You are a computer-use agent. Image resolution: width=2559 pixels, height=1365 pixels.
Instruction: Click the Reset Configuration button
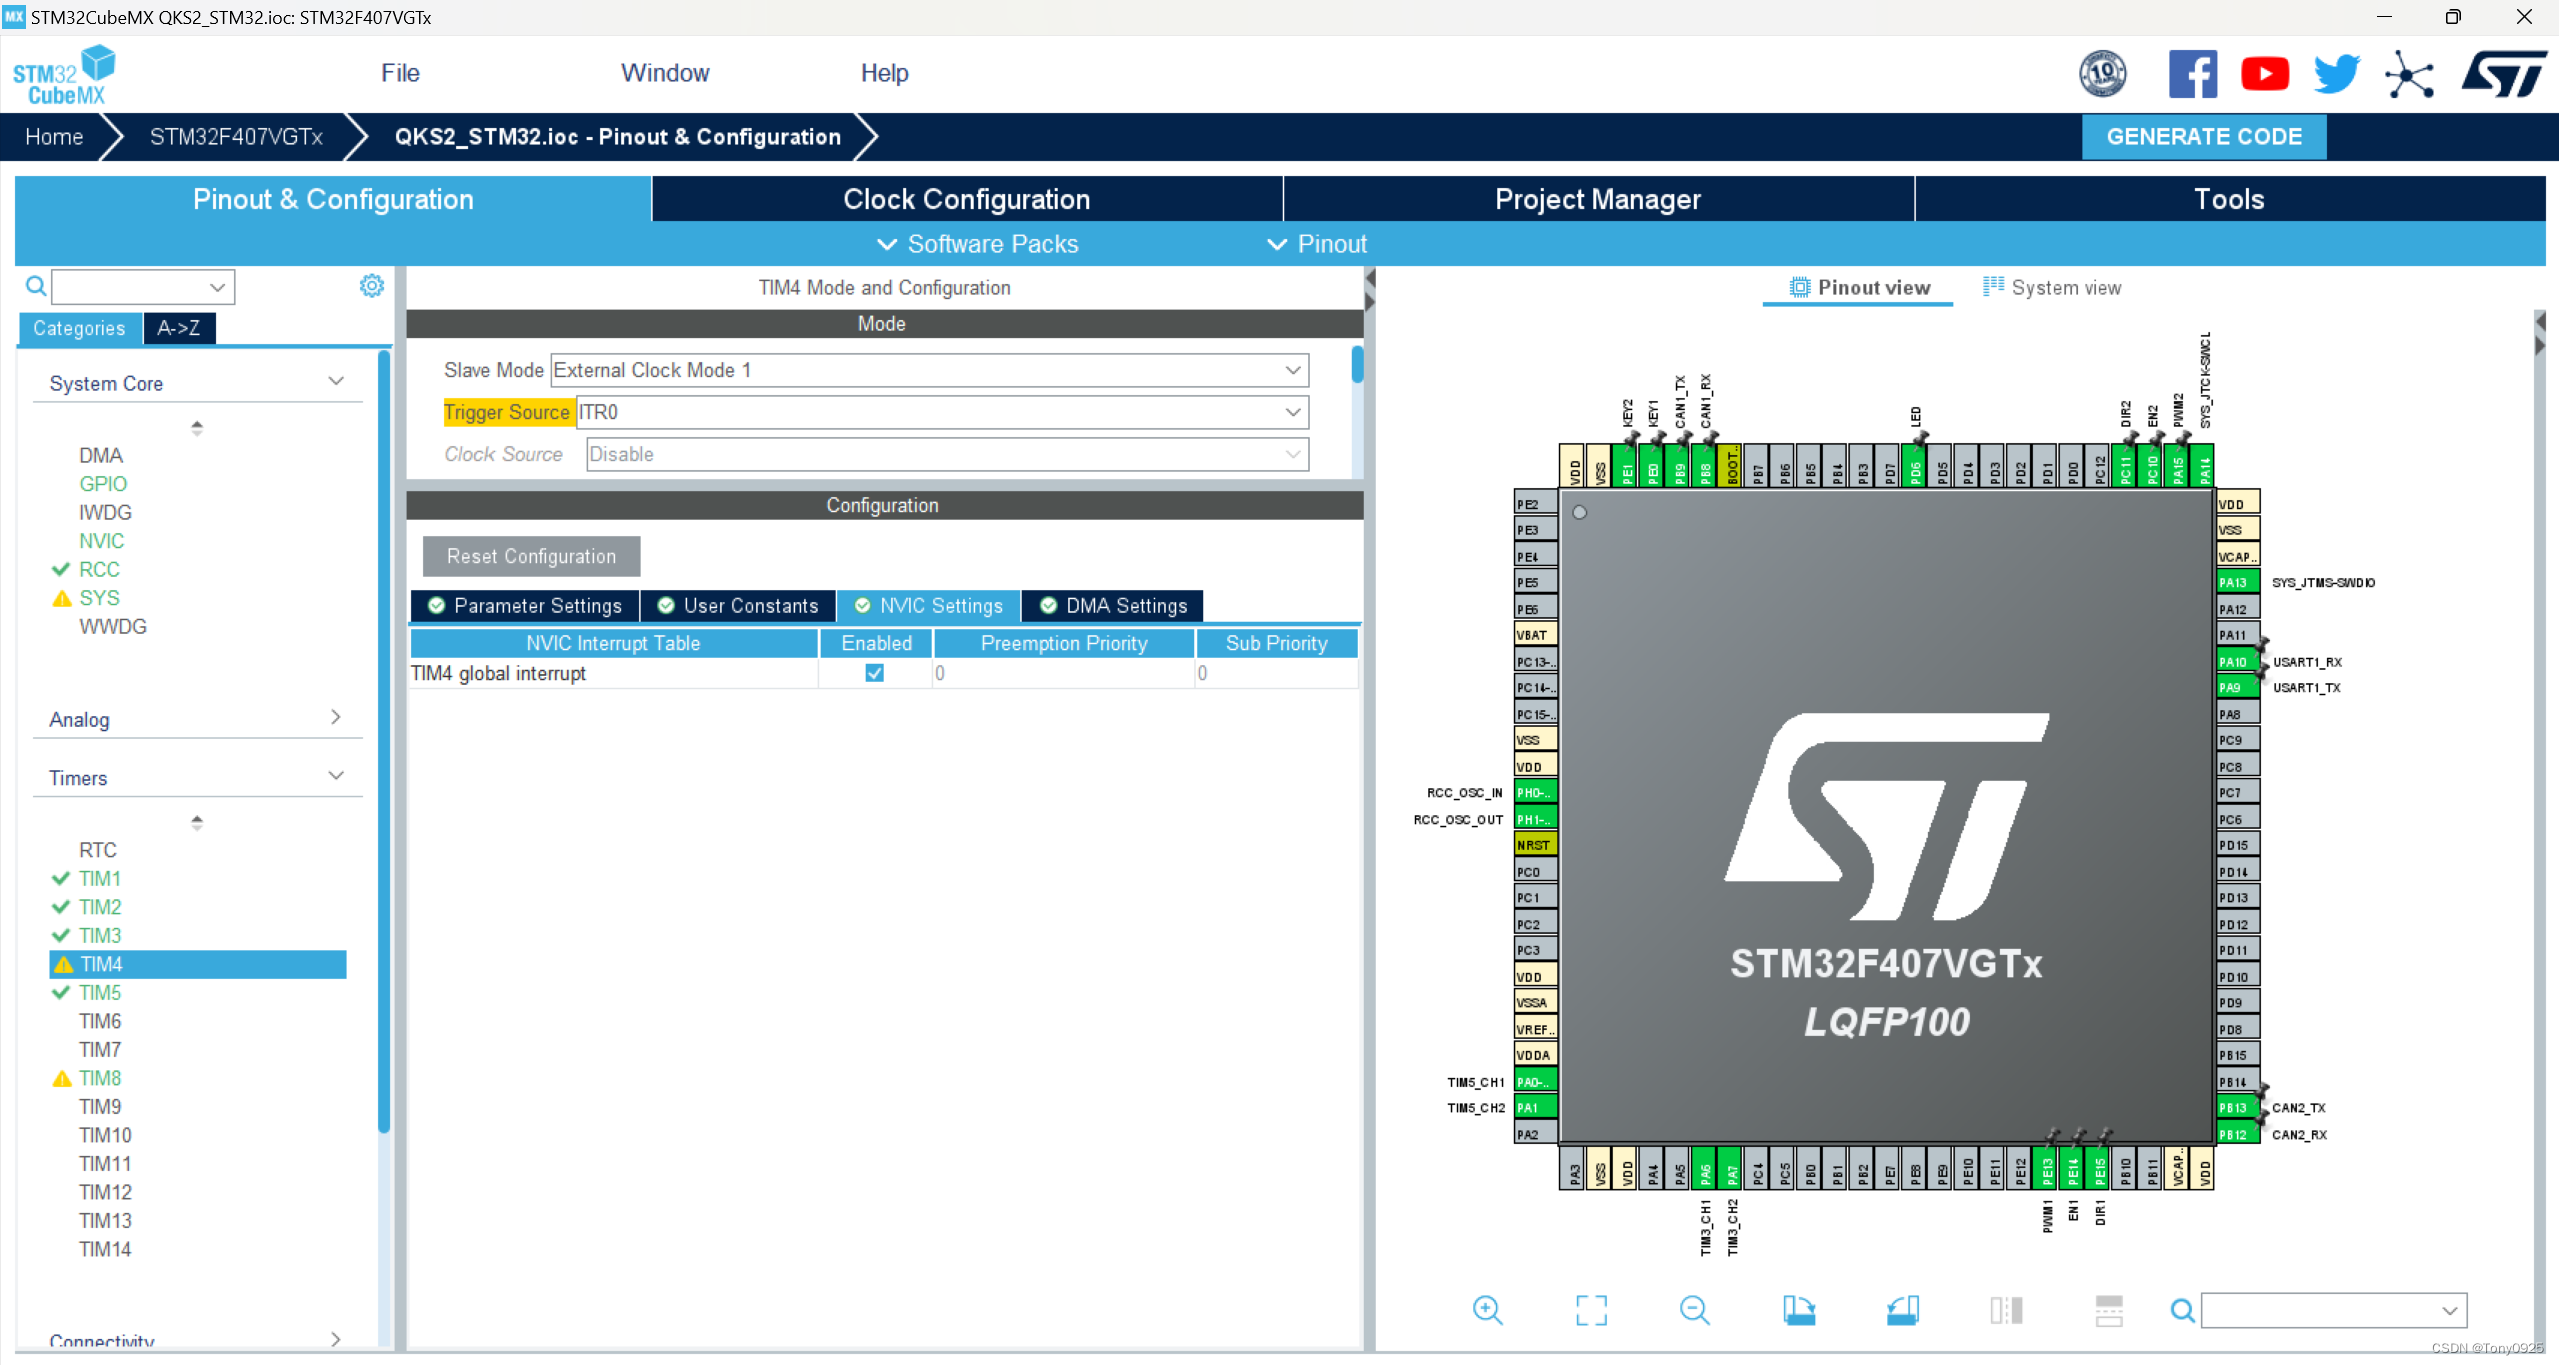click(531, 556)
